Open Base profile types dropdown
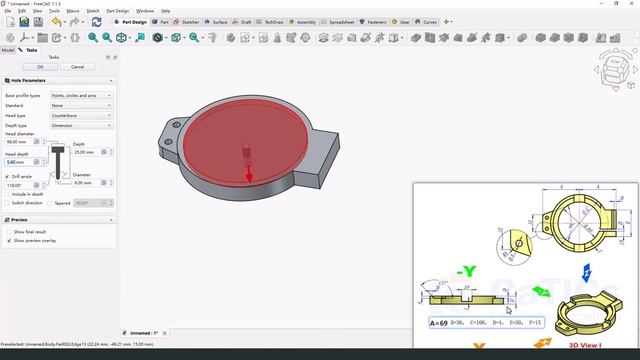Viewport: 640px width, 360px height. [x=81, y=96]
